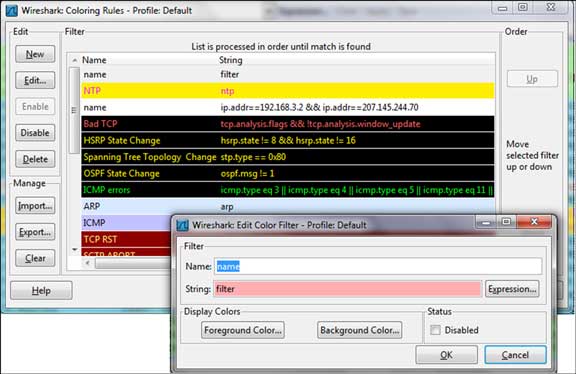This screenshot has height=374, width=576.
Task: Confirm the filter with OK
Action: (446, 355)
